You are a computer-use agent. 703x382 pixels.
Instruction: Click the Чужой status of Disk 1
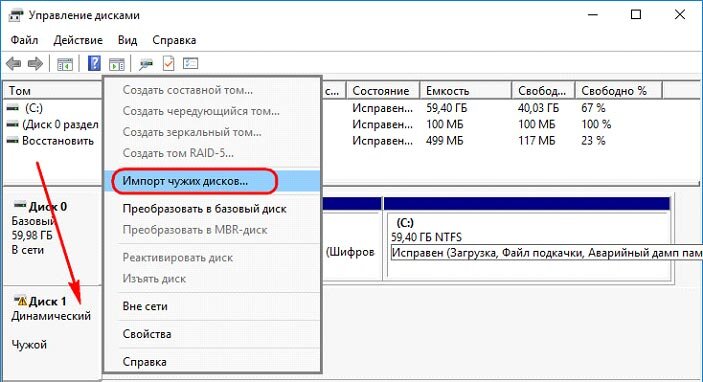coord(29,345)
